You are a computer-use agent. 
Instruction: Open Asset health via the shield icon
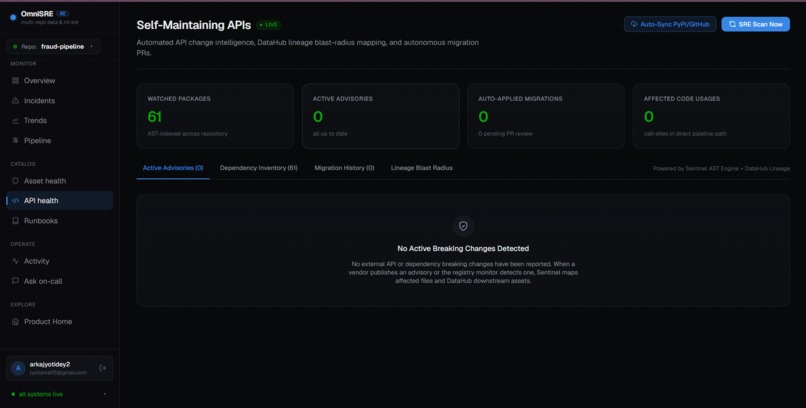[15, 181]
